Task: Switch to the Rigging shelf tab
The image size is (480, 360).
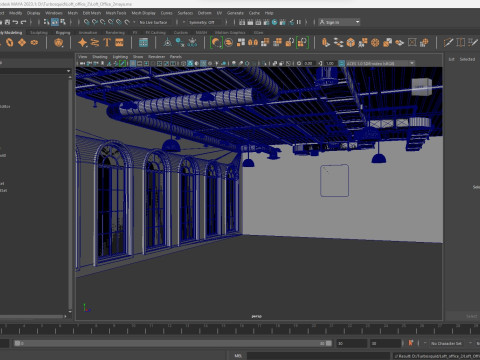Action: [63, 33]
